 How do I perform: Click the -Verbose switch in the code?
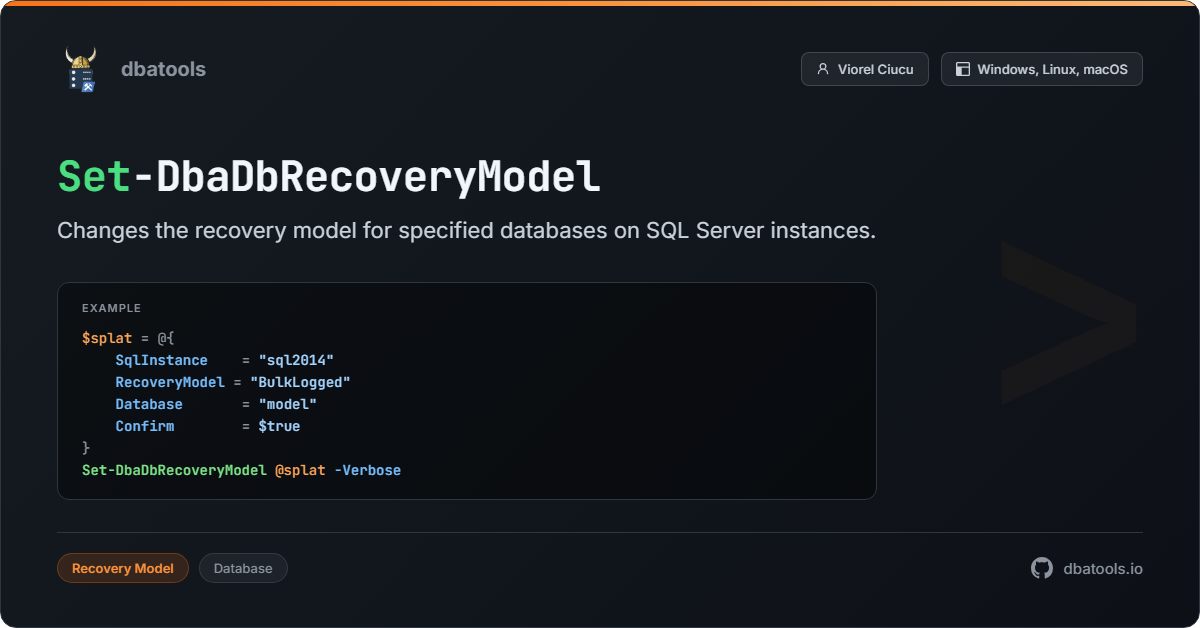click(x=367, y=470)
